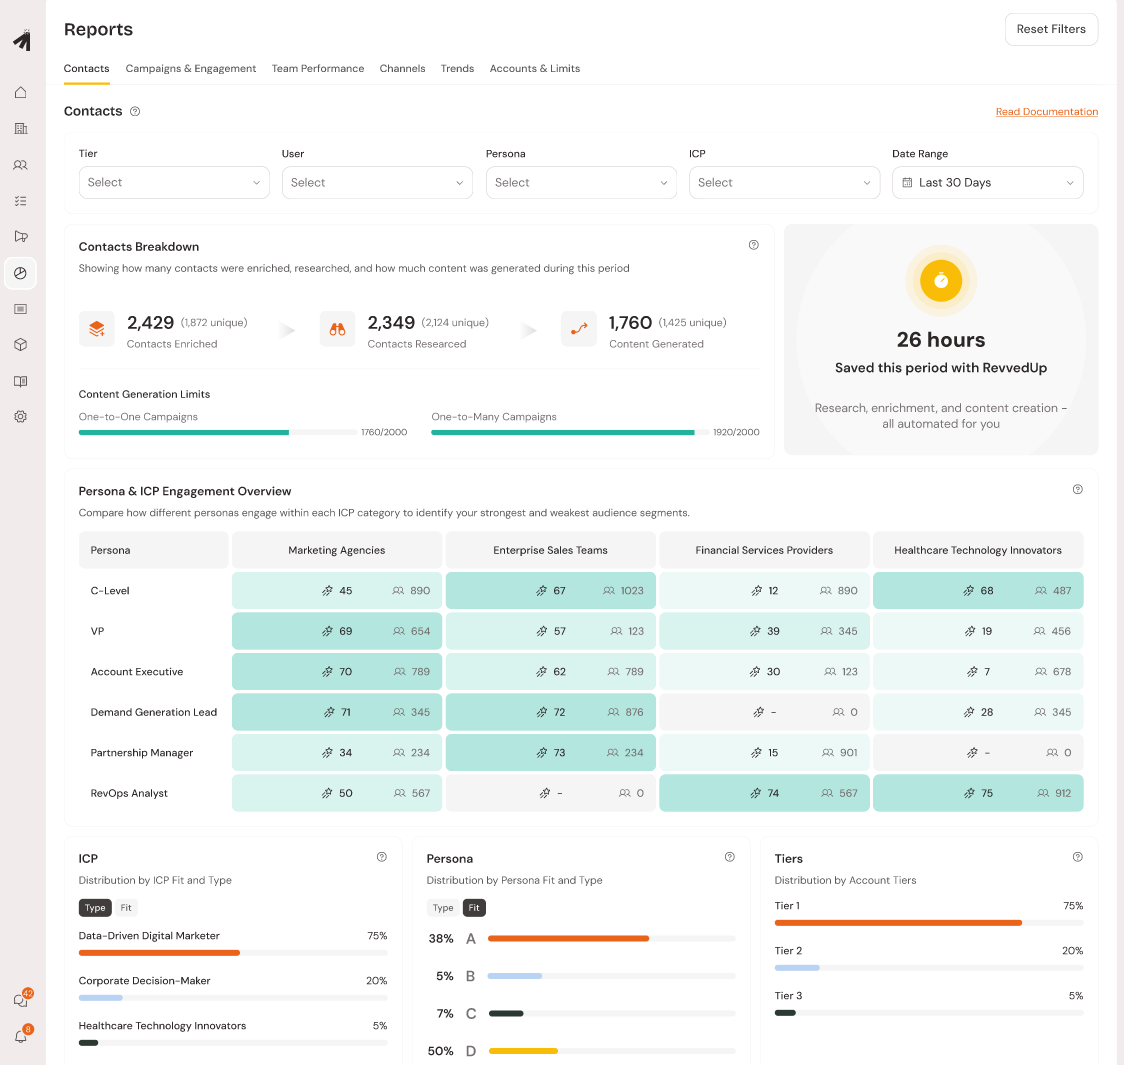The height and width of the screenshot is (1065, 1124).
Task: Select the Type toggle in ICP card
Action: pos(95,908)
